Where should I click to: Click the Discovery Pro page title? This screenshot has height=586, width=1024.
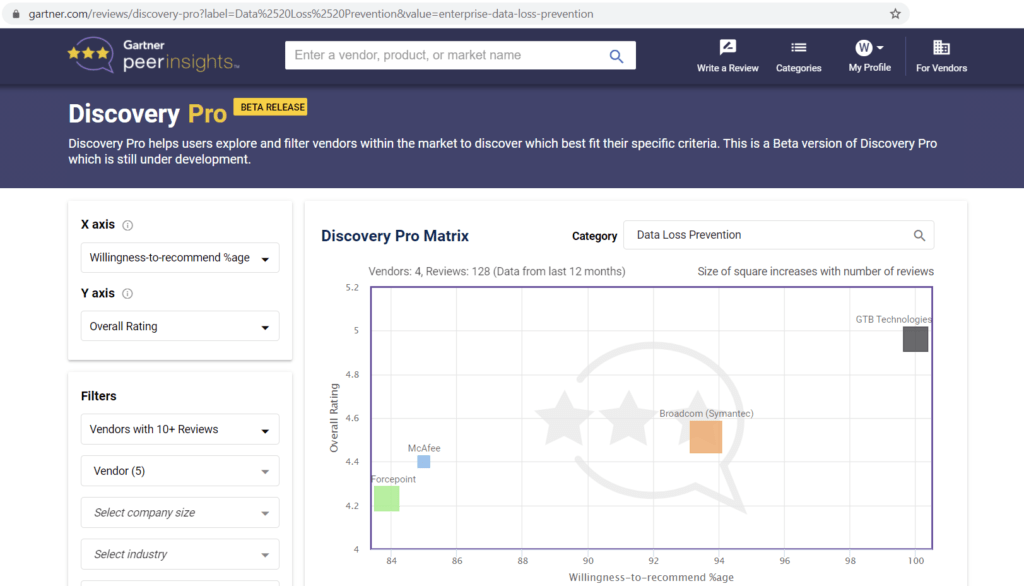pos(148,114)
